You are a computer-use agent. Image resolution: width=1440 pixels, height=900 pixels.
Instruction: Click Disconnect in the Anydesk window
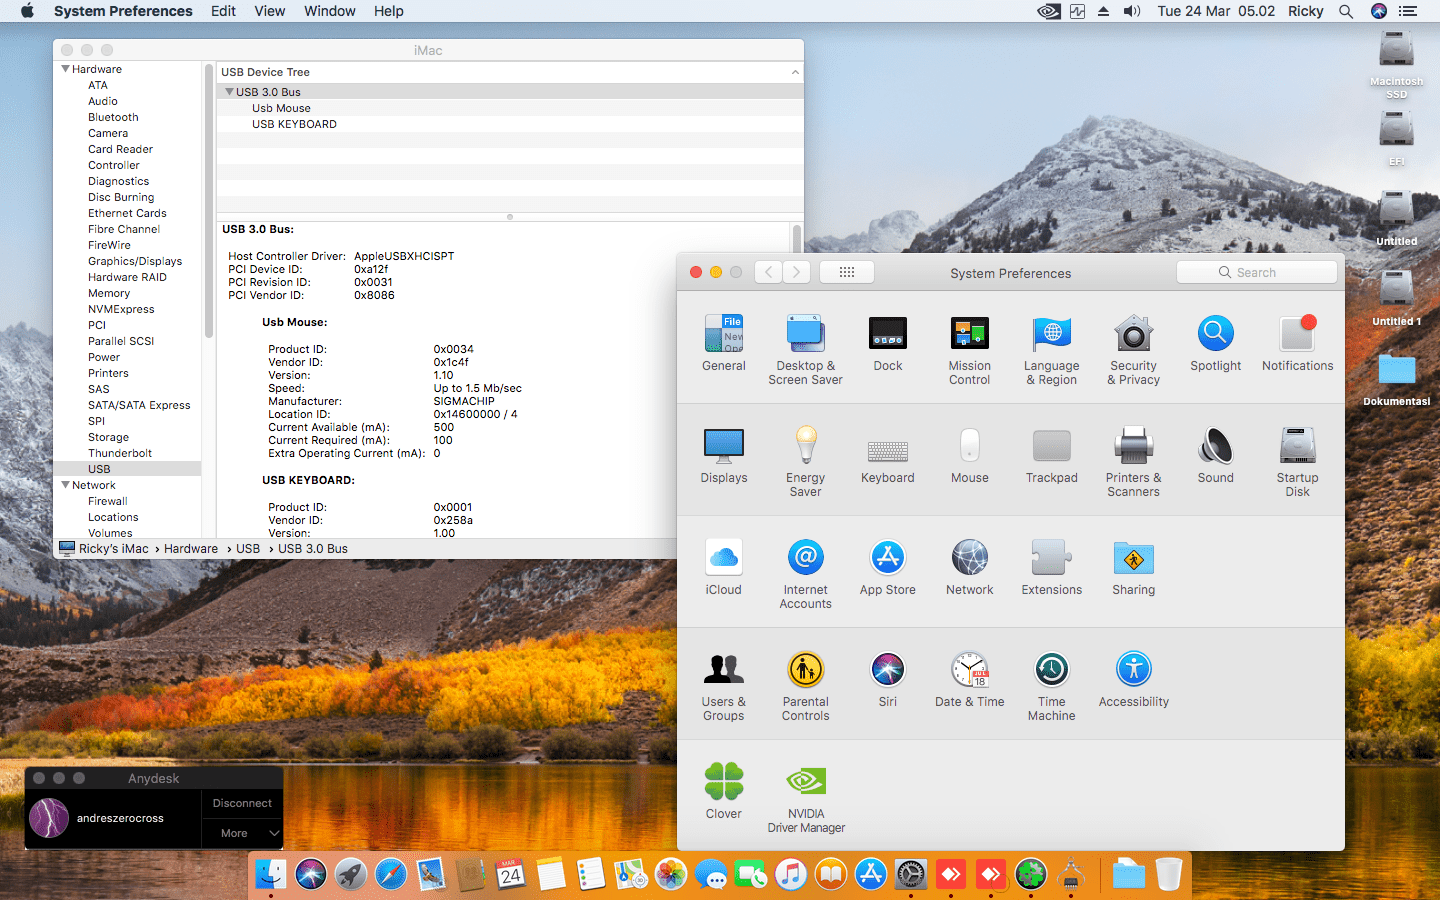[242, 803]
